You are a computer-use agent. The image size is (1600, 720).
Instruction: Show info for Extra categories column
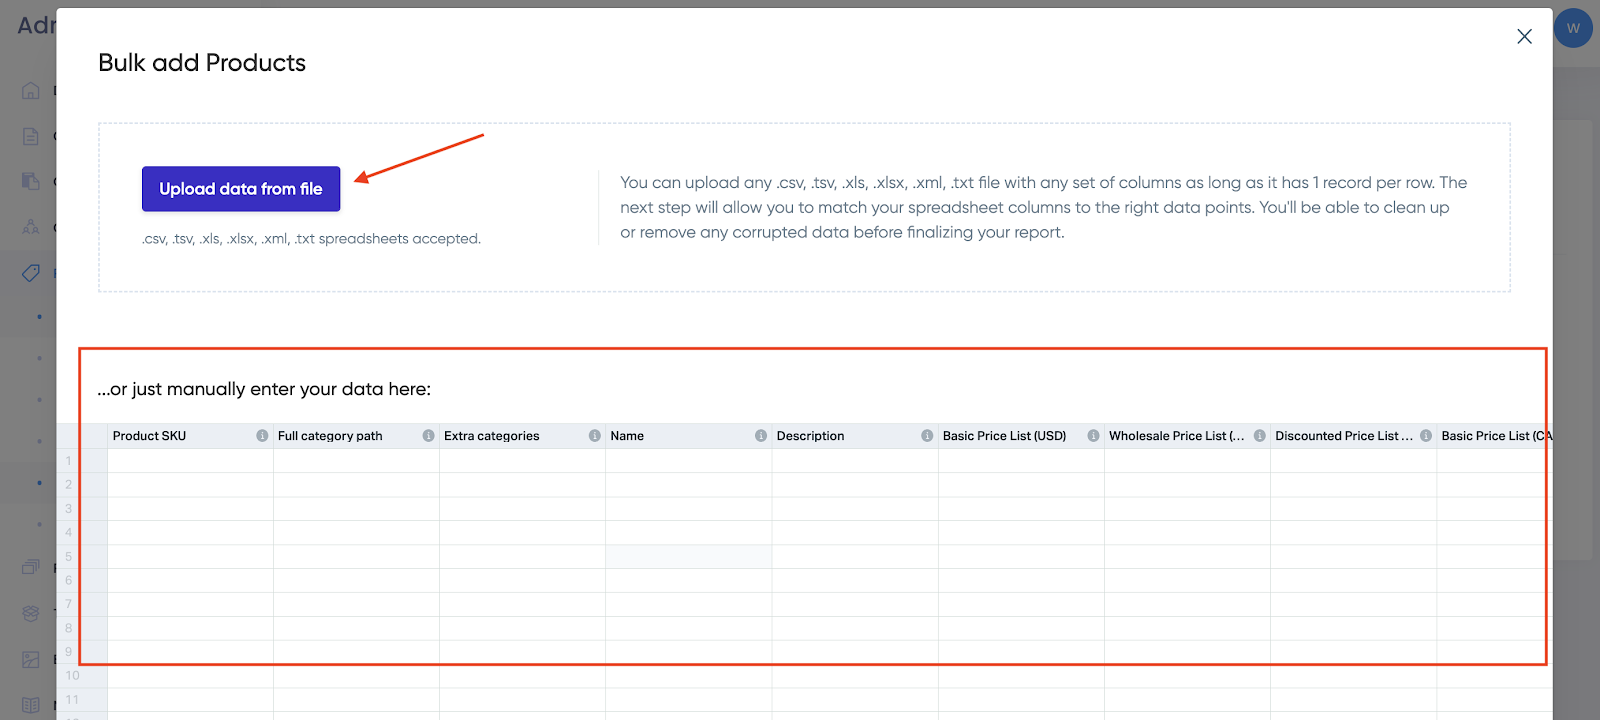[595, 436]
